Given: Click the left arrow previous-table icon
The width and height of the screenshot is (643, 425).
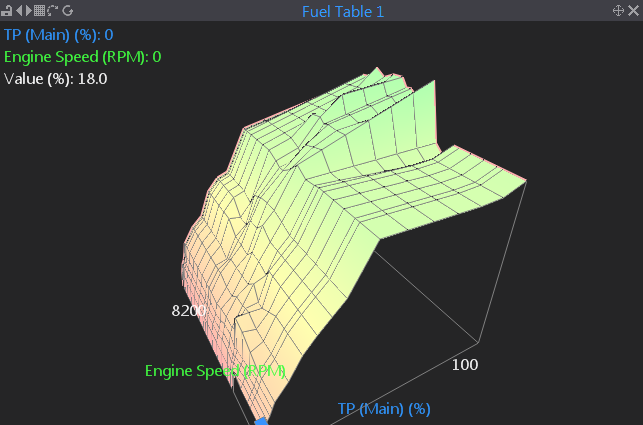Looking at the screenshot, I should pyautogui.click(x=19, y=11).
